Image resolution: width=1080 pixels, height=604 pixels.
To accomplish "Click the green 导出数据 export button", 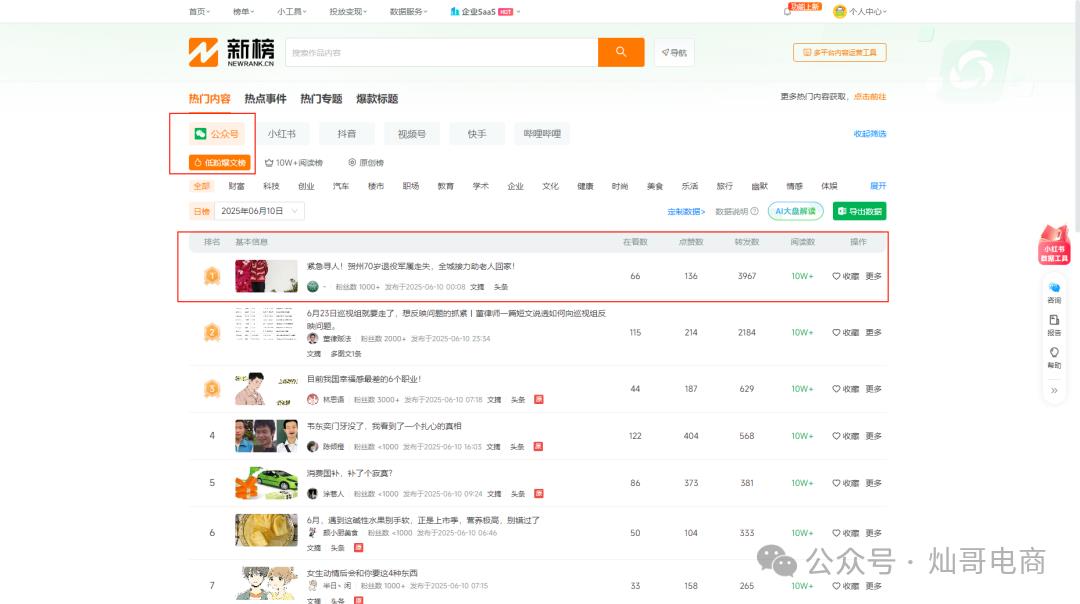I will 858,211.
